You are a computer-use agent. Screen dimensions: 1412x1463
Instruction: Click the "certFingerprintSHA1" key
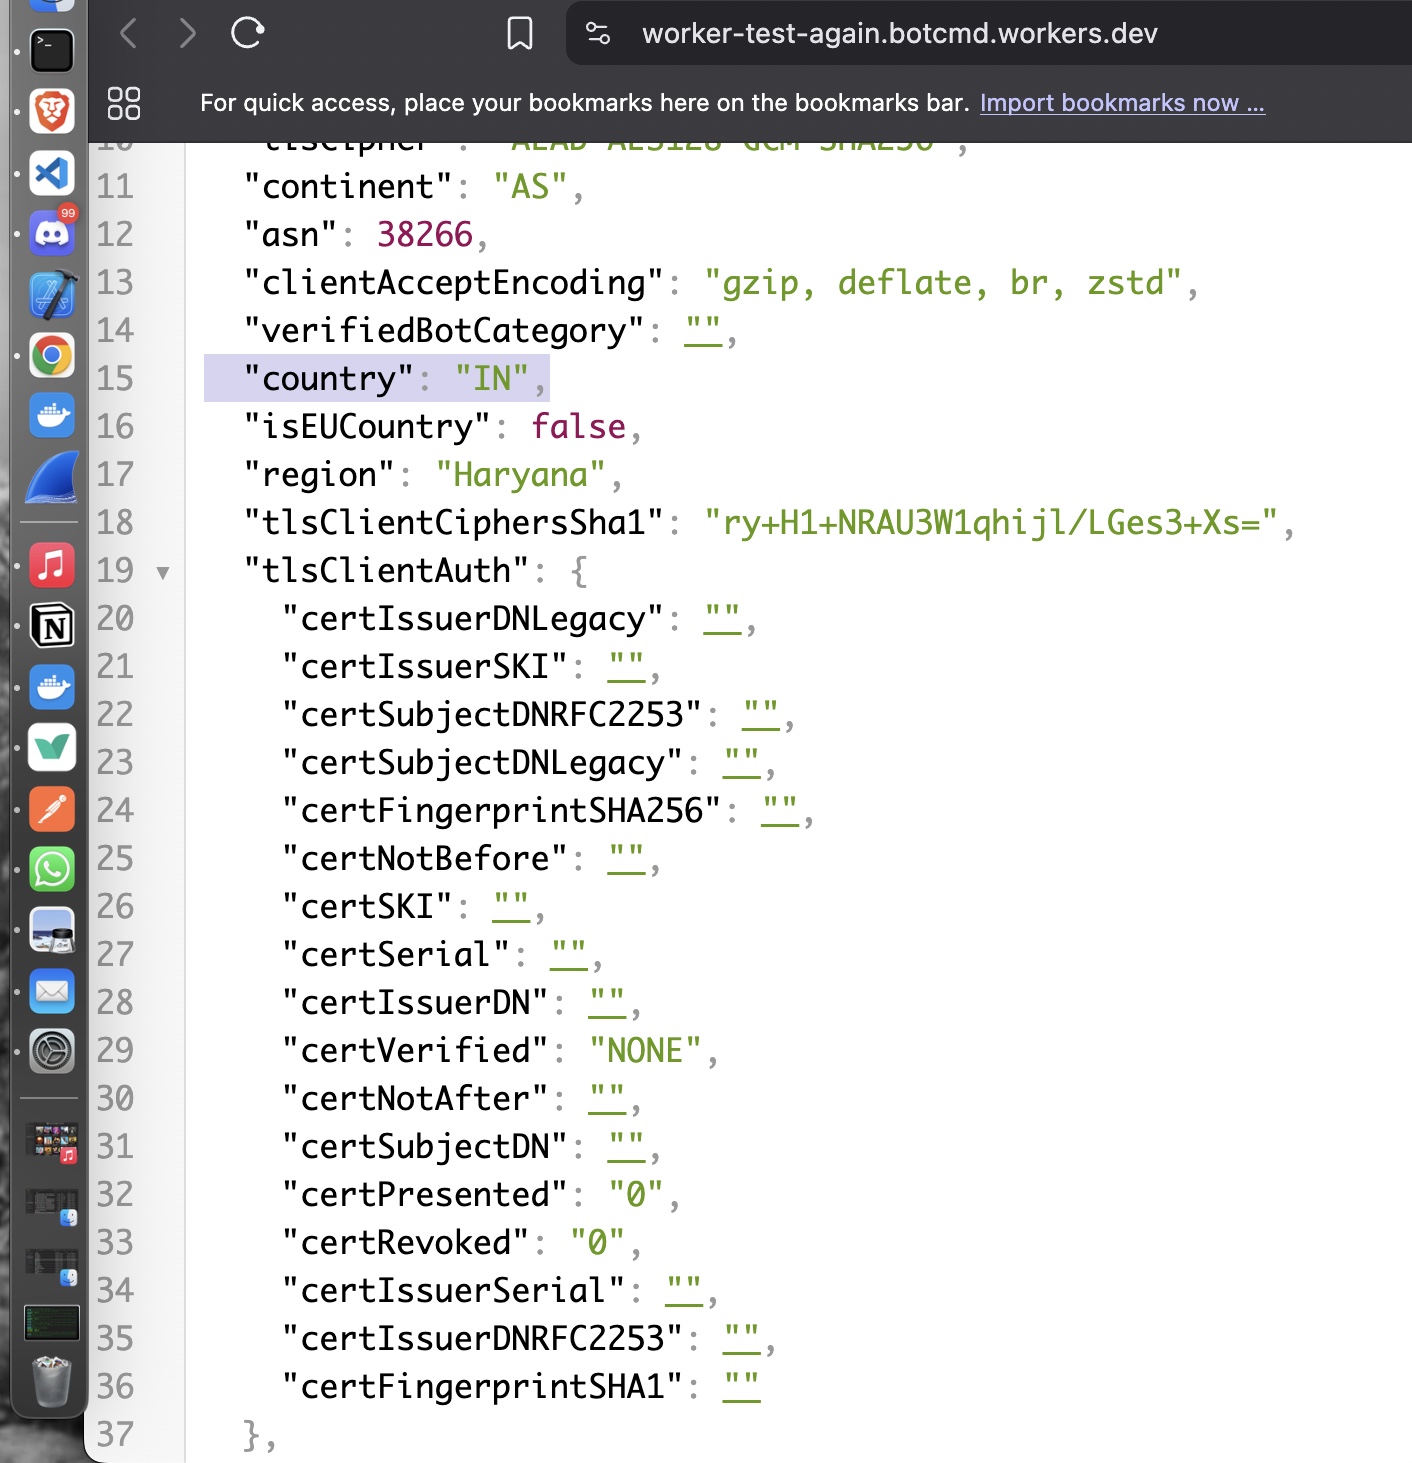[x=483, y=1387]
